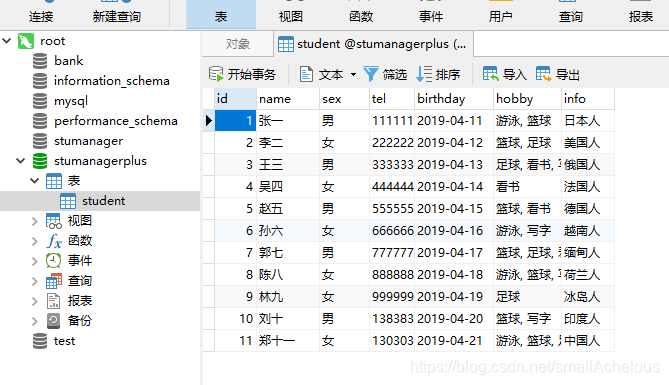Select the name cell 孙六
Screen dimensions: 669x385
tap(288, 231)
